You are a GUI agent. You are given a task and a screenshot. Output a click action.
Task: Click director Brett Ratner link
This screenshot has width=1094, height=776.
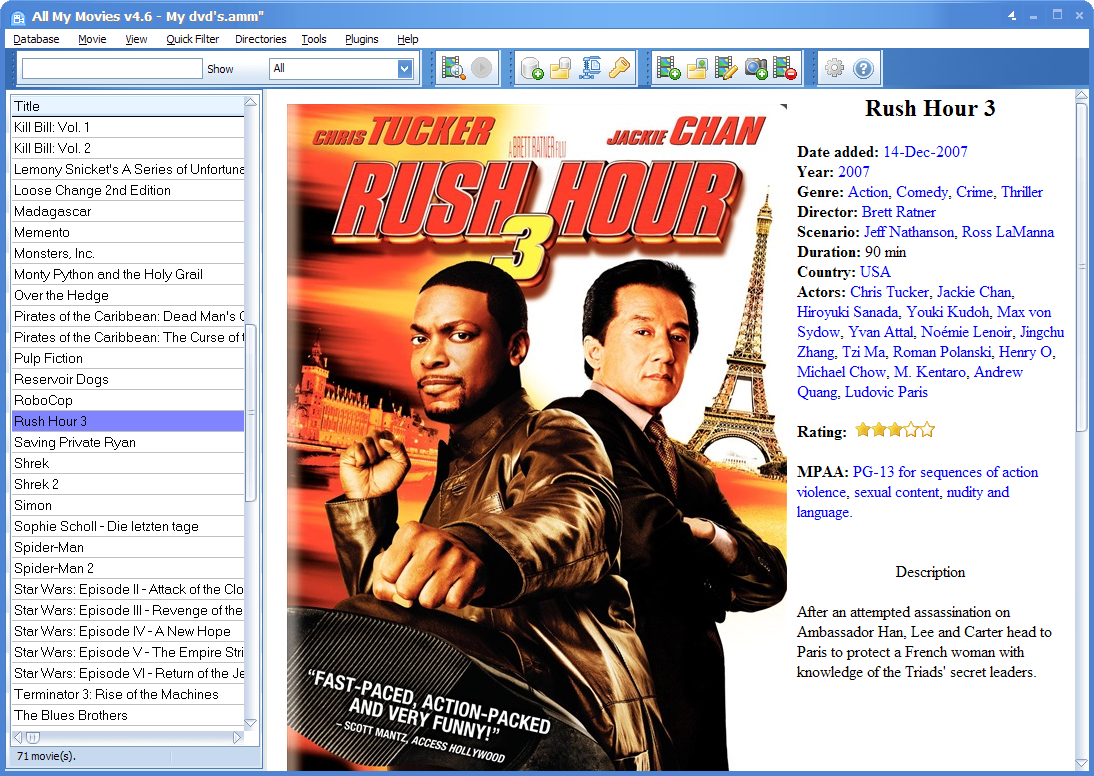(899, 212)
